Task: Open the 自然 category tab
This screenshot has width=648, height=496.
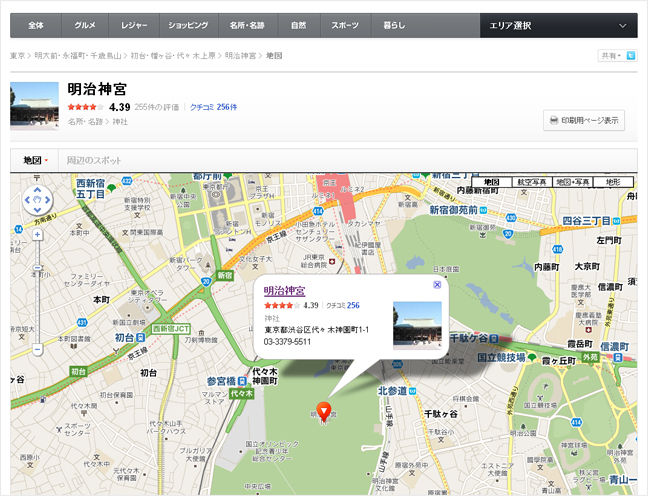Action: click(298, 25)
